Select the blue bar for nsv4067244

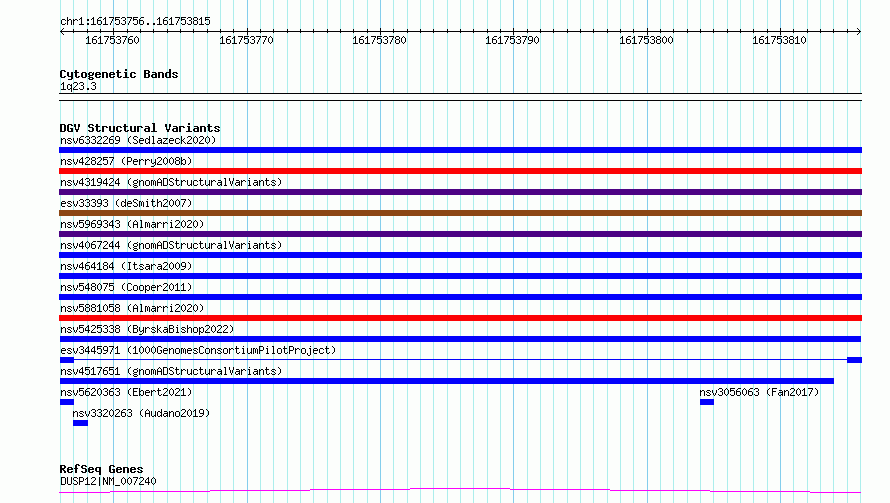click(460, 255)
